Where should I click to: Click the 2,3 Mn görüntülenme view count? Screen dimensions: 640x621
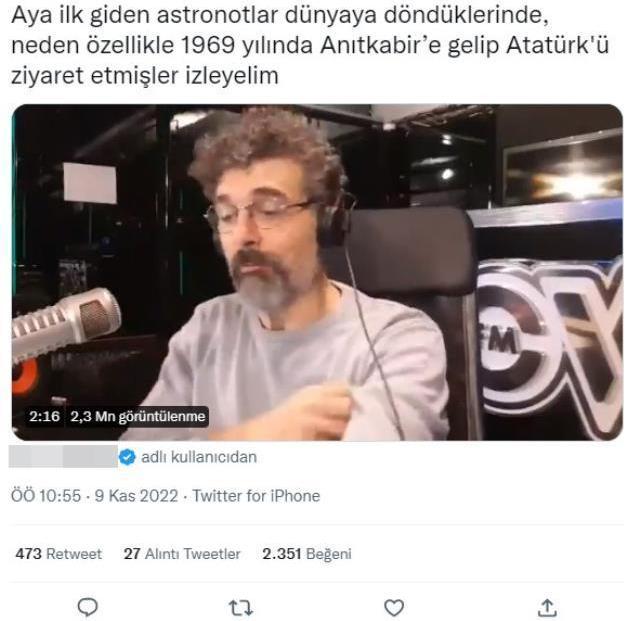[x=138, y=416]
